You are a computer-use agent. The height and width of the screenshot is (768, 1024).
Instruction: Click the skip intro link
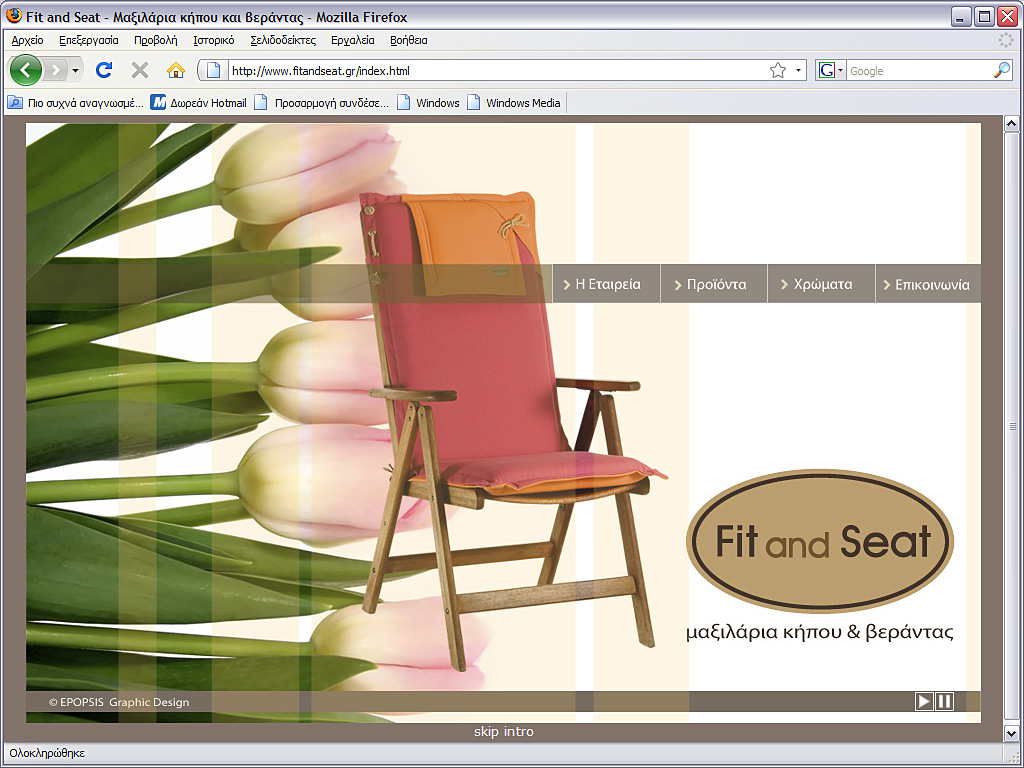(x=504, y=731)
